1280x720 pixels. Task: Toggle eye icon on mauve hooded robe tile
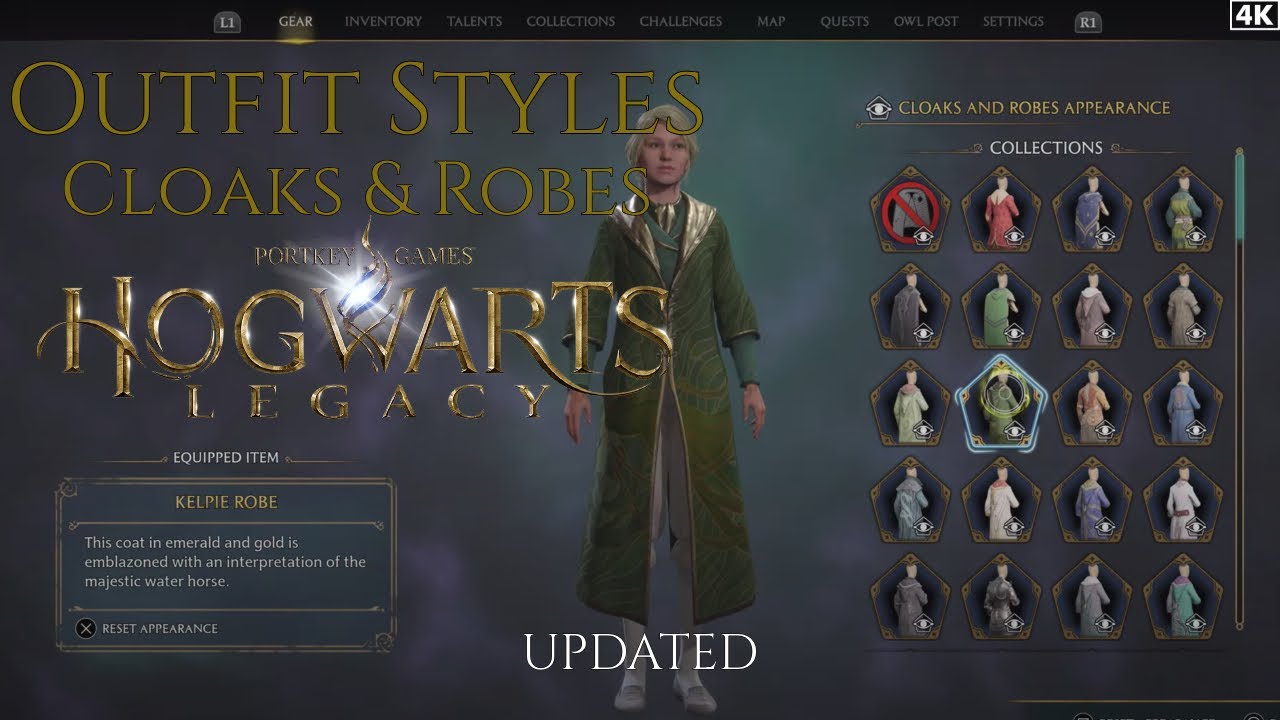click(x=1106, y=333)
